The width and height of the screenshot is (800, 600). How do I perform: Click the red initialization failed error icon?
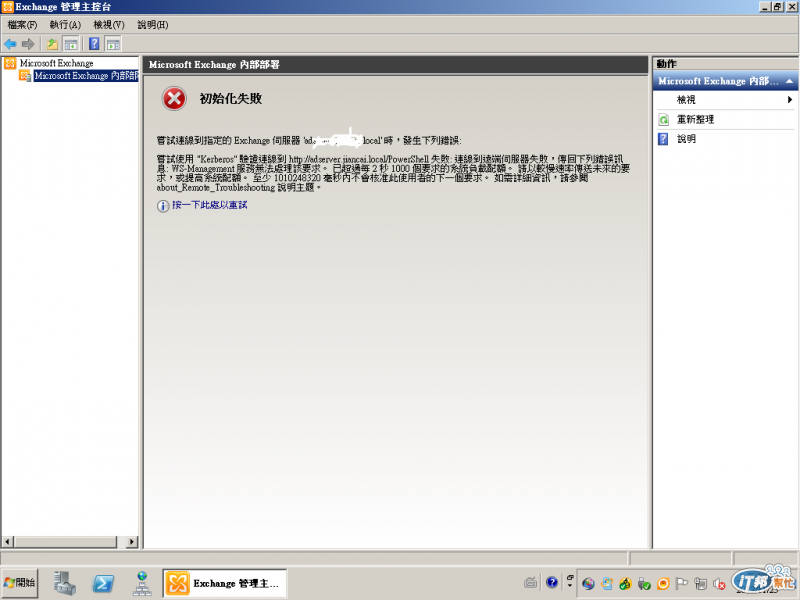[x=174, y=98]
